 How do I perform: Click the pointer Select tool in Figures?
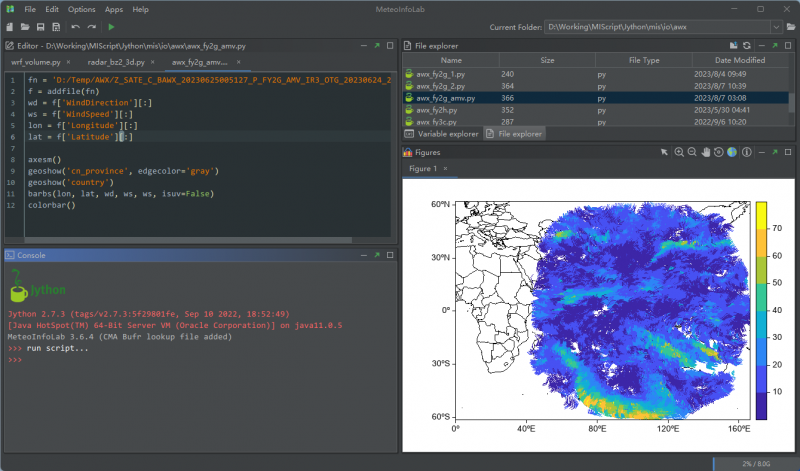click(x=665, y=152)
